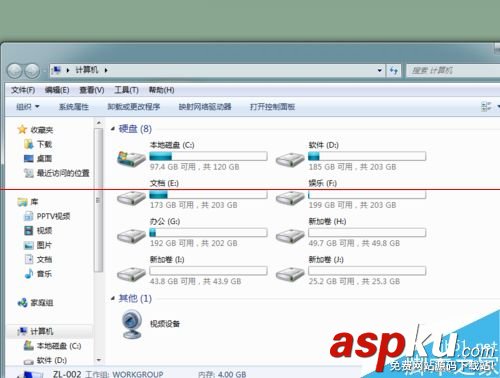Click 映射网络驱动器 in the toolbar

[205, 107]
